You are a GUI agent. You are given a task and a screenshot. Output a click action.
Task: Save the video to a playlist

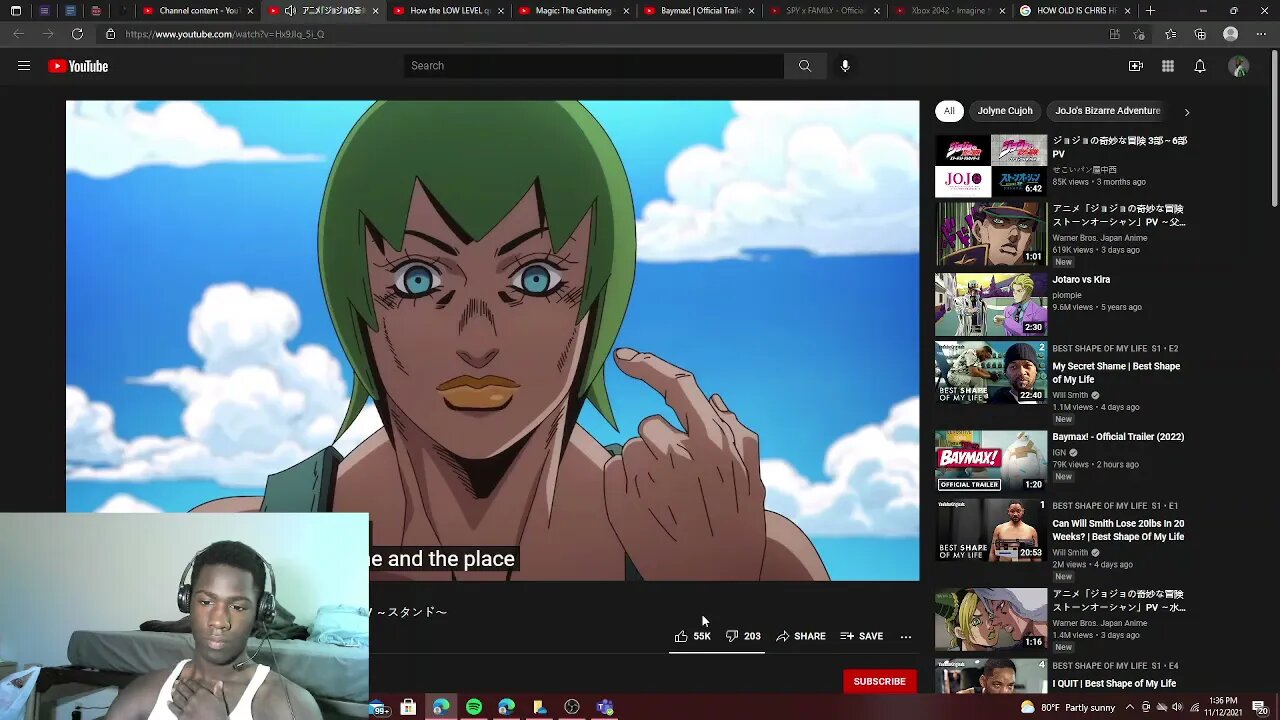(x=862, y=636)
